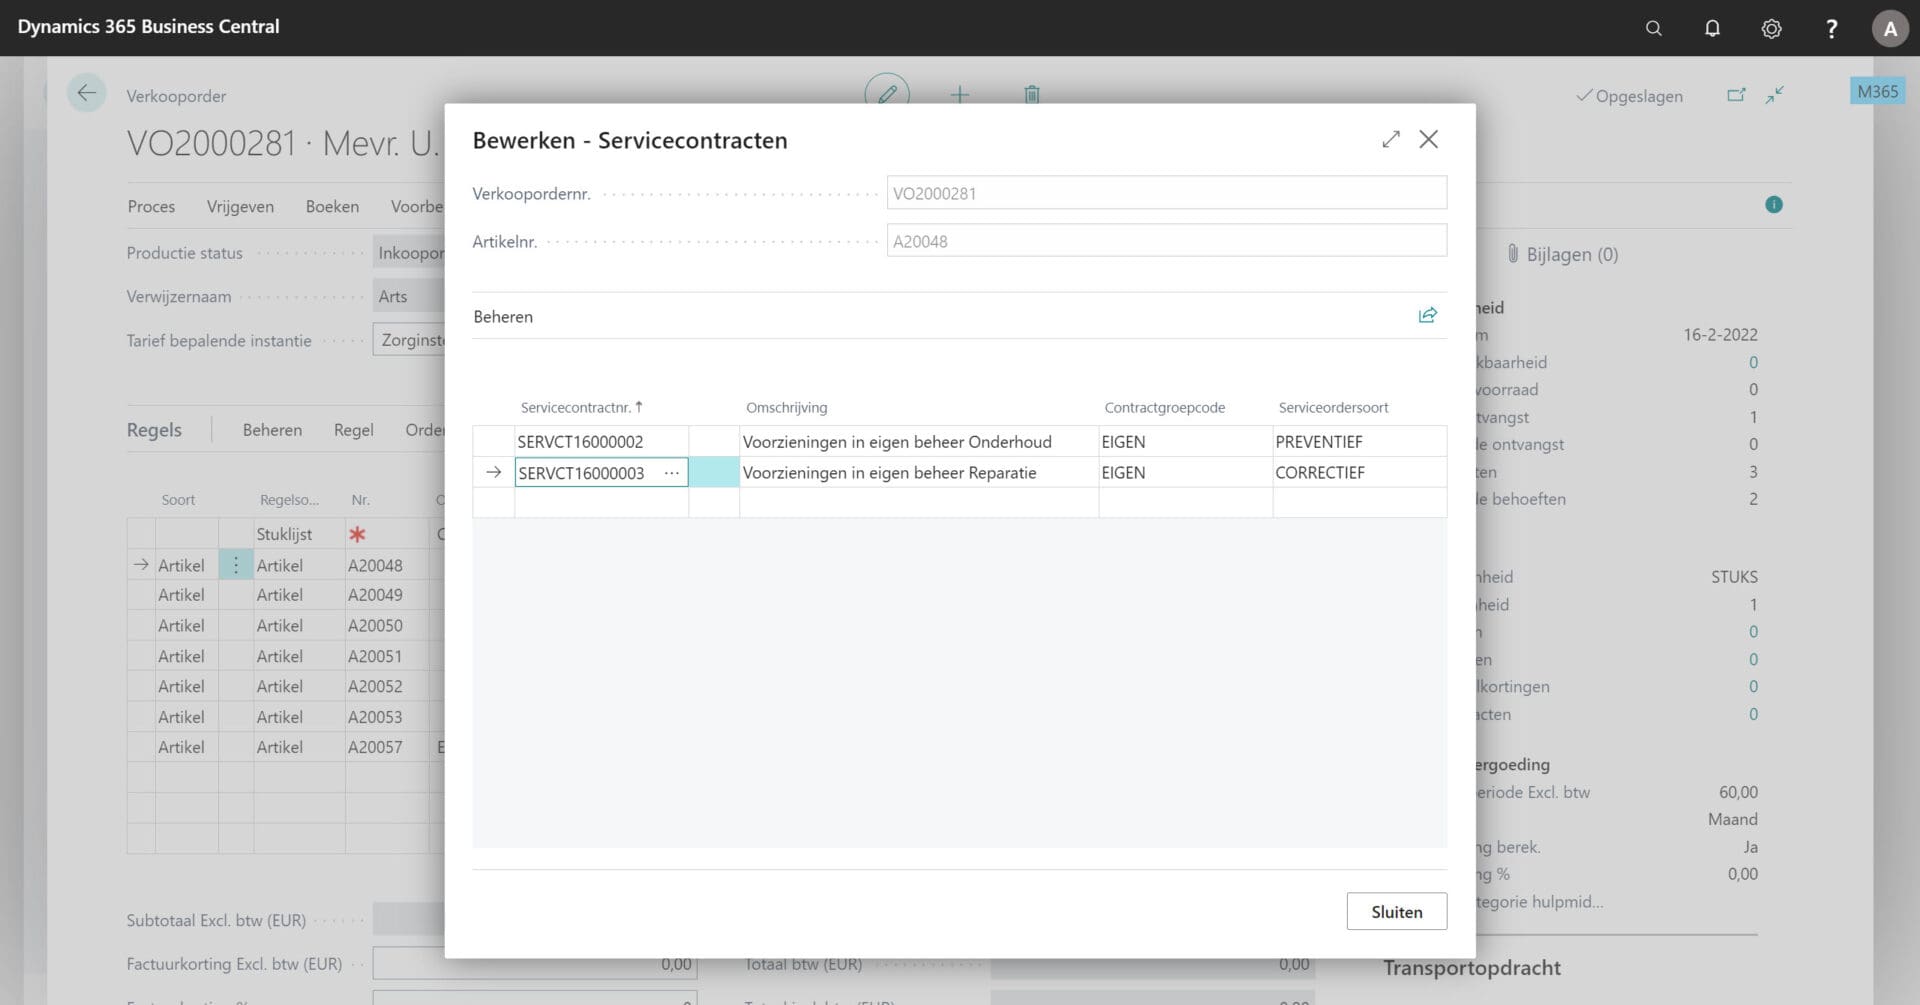Image resolution: width=1920 pixels, height=1005 pixels.
Task: Click the Sluiten button
Action: coord(1396,911)
